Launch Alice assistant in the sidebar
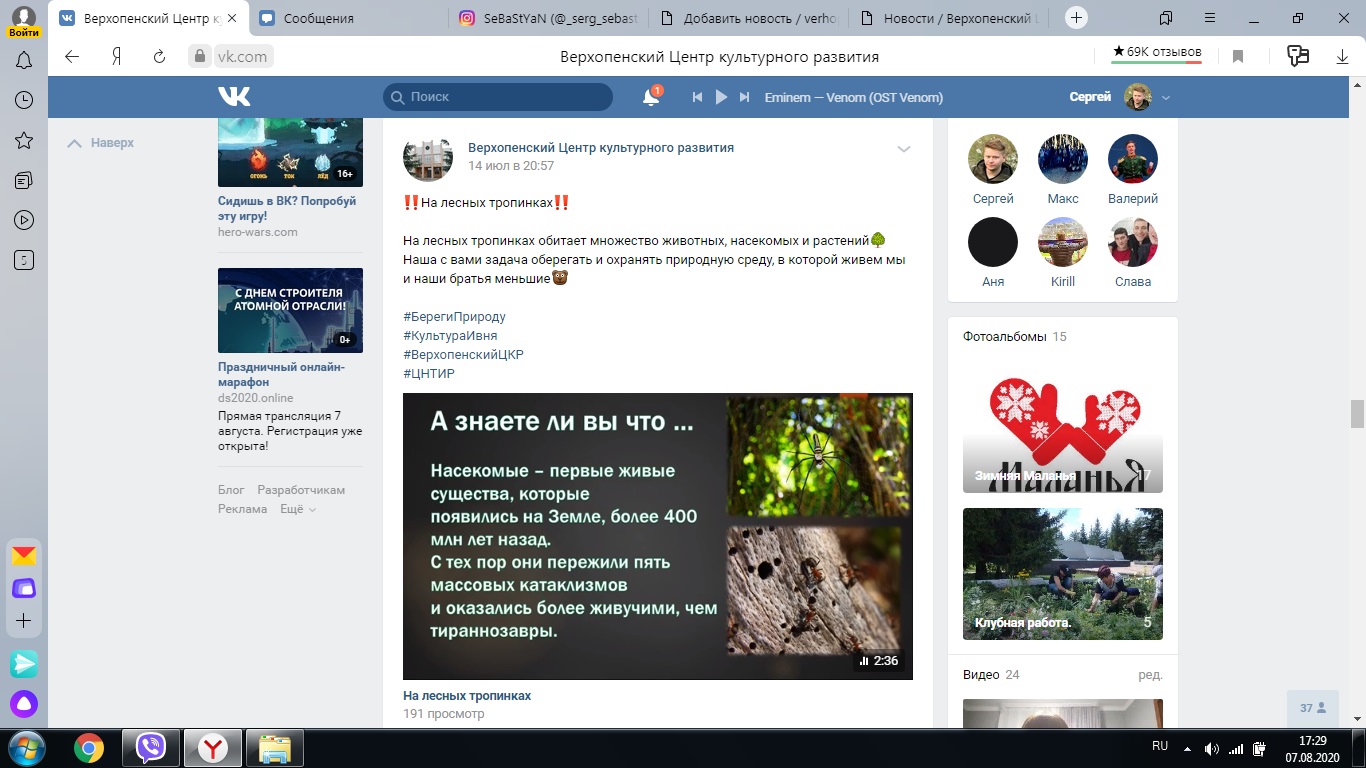1366x768 pixels. [x=24, y=704]
